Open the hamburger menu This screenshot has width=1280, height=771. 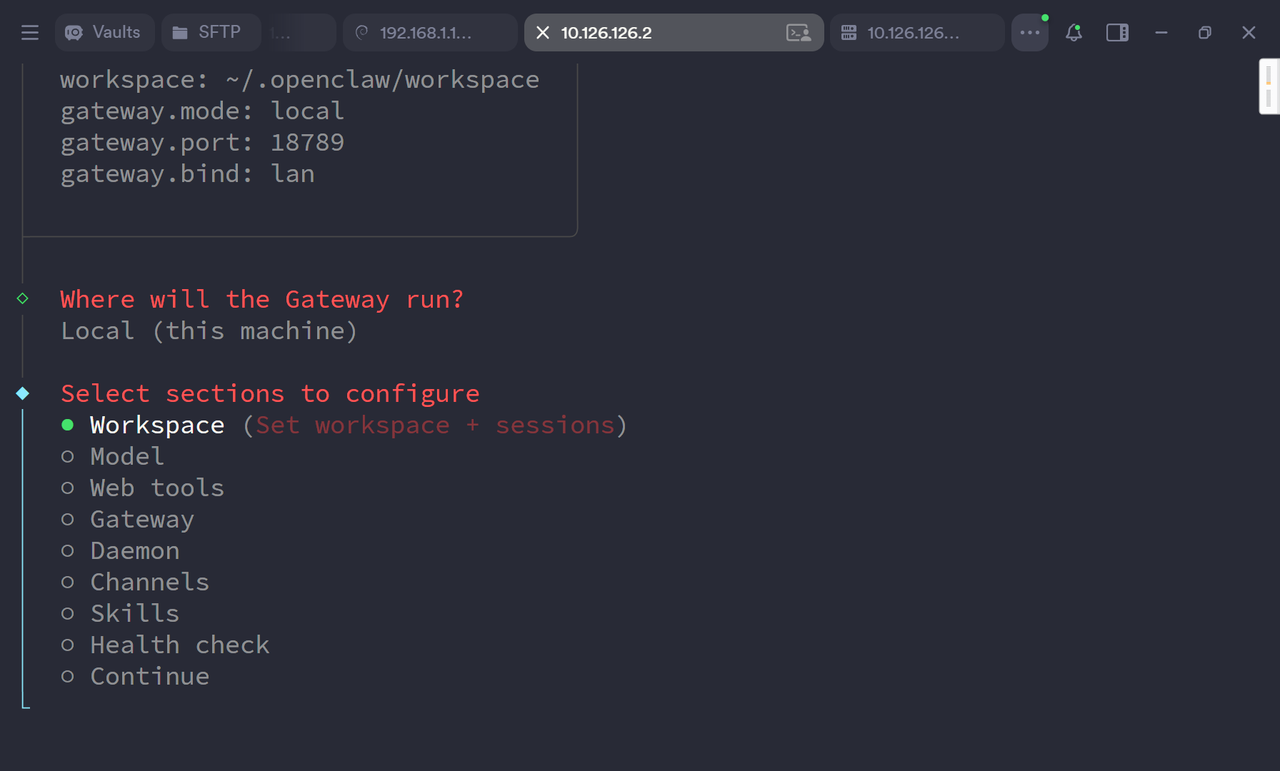point(30,32)
